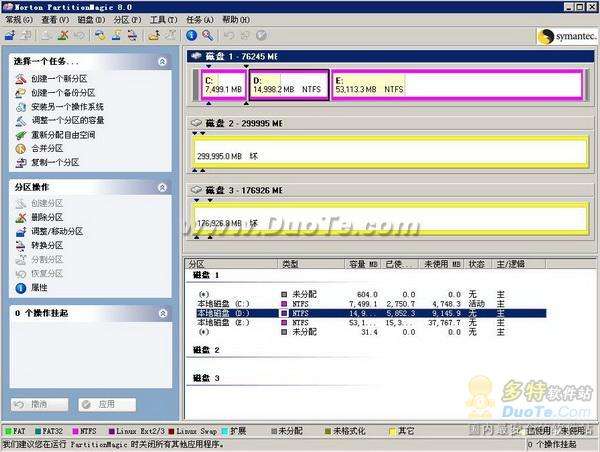Image resolution: width=600 pixels, height=452 pixels.
Task: Open the 磁盘(D) menu
Action: (91, 20)
